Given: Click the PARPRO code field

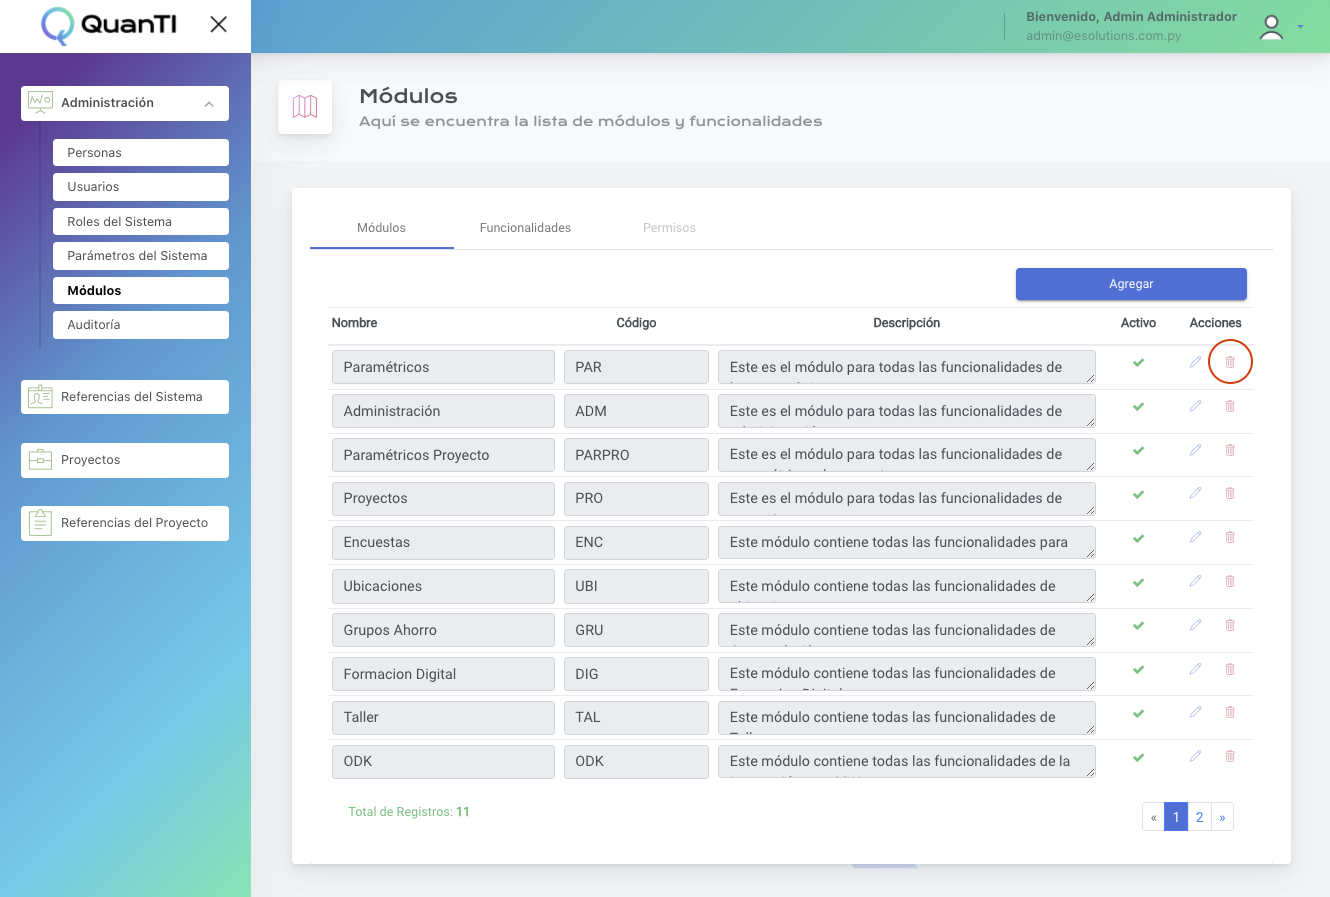Looking at the screenshot, I should pyautogui.click(x=636, y=455).
